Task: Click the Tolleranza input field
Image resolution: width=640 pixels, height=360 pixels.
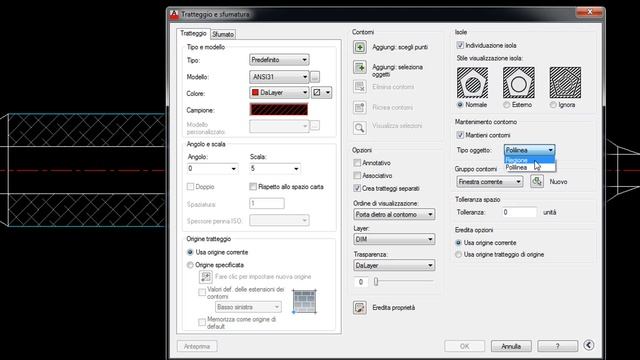Action: point(519,212)
